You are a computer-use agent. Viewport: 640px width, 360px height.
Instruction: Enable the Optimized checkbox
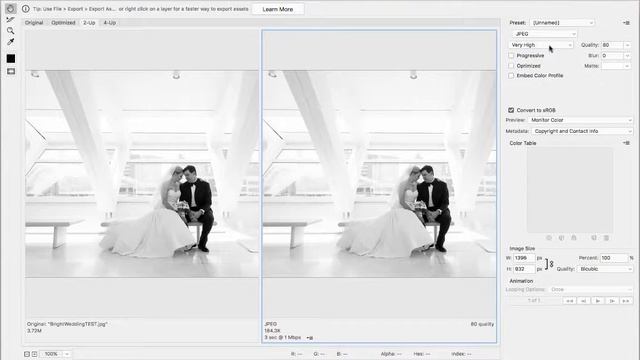click(511, 66)
